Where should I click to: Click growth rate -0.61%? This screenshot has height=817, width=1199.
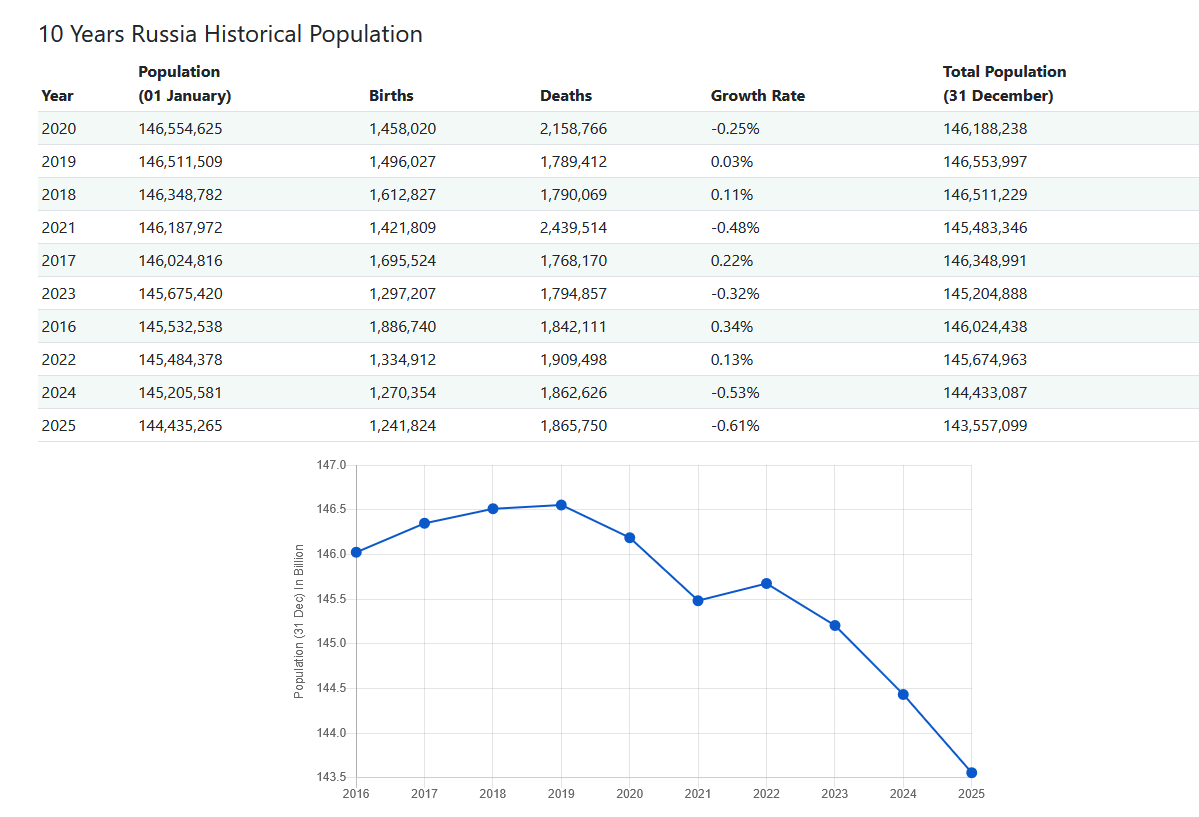(x=735, y=425)
